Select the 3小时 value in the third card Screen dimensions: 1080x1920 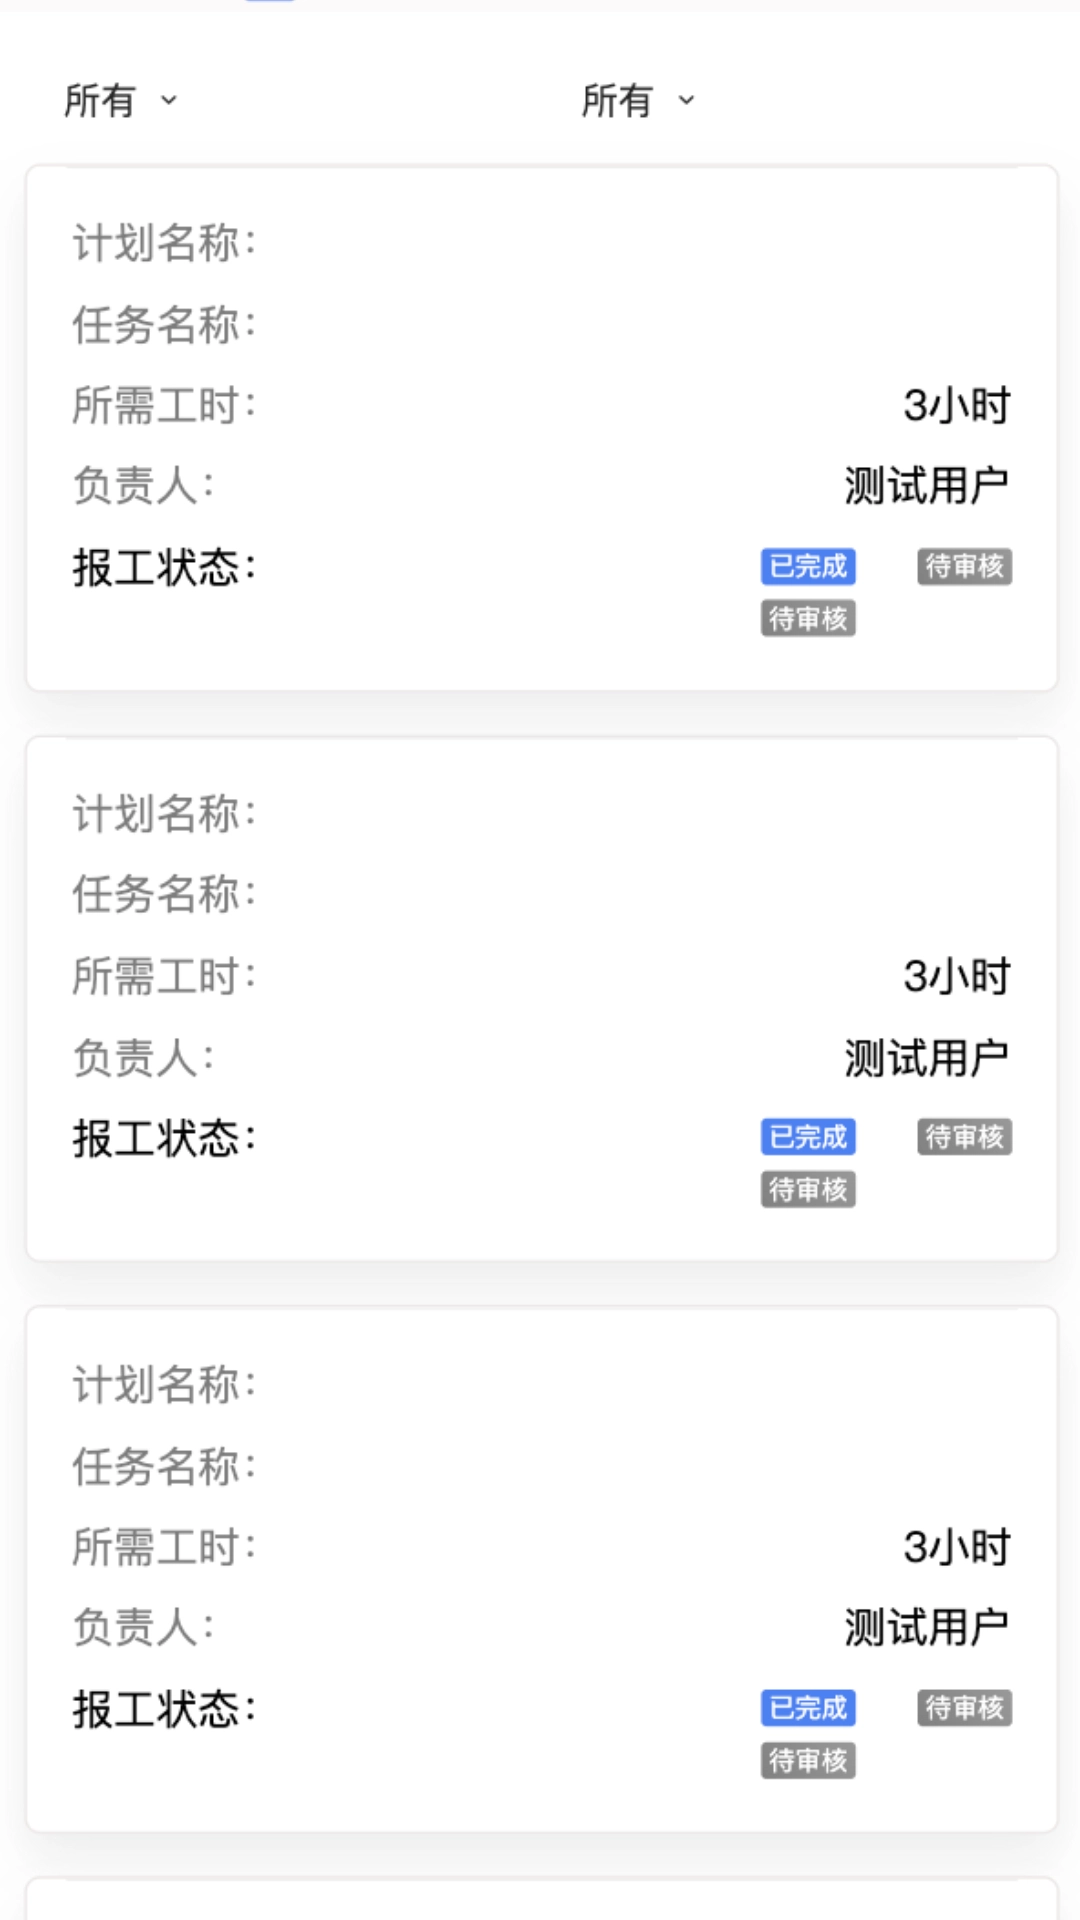pyautogui.click(x=956, y=1548)
